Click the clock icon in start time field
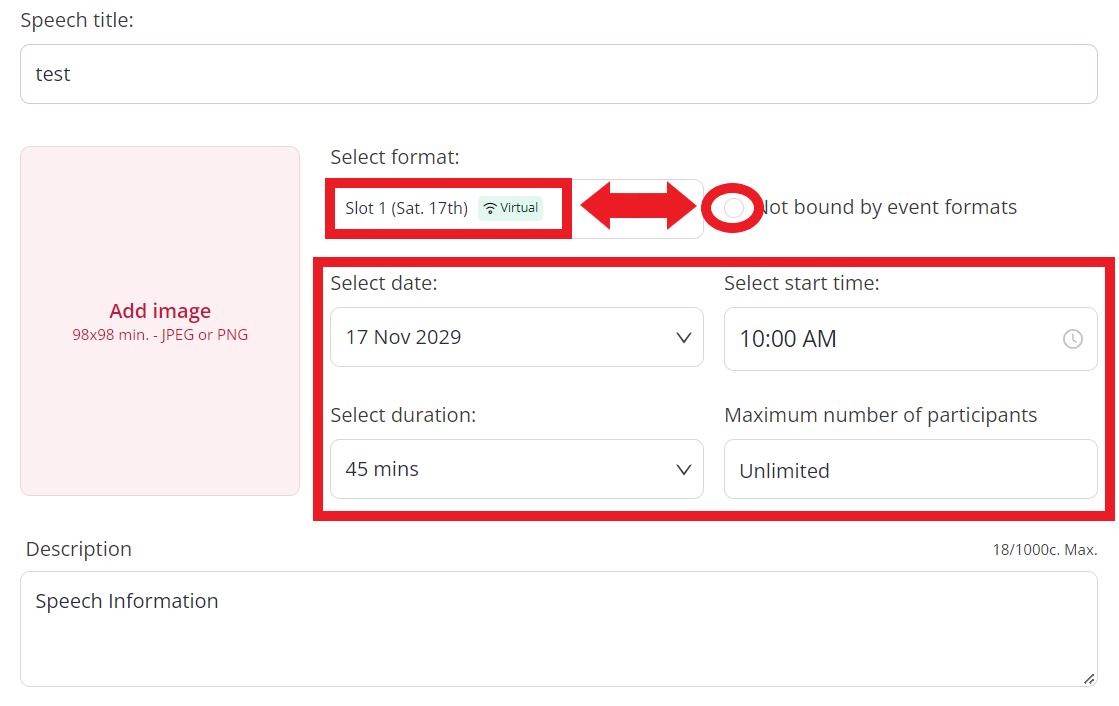 1072,339
